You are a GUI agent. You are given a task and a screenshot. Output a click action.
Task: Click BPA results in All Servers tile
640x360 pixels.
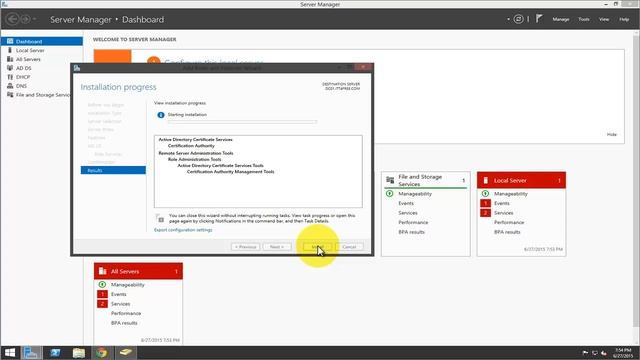pyautogui.click(x=124, y=323)
